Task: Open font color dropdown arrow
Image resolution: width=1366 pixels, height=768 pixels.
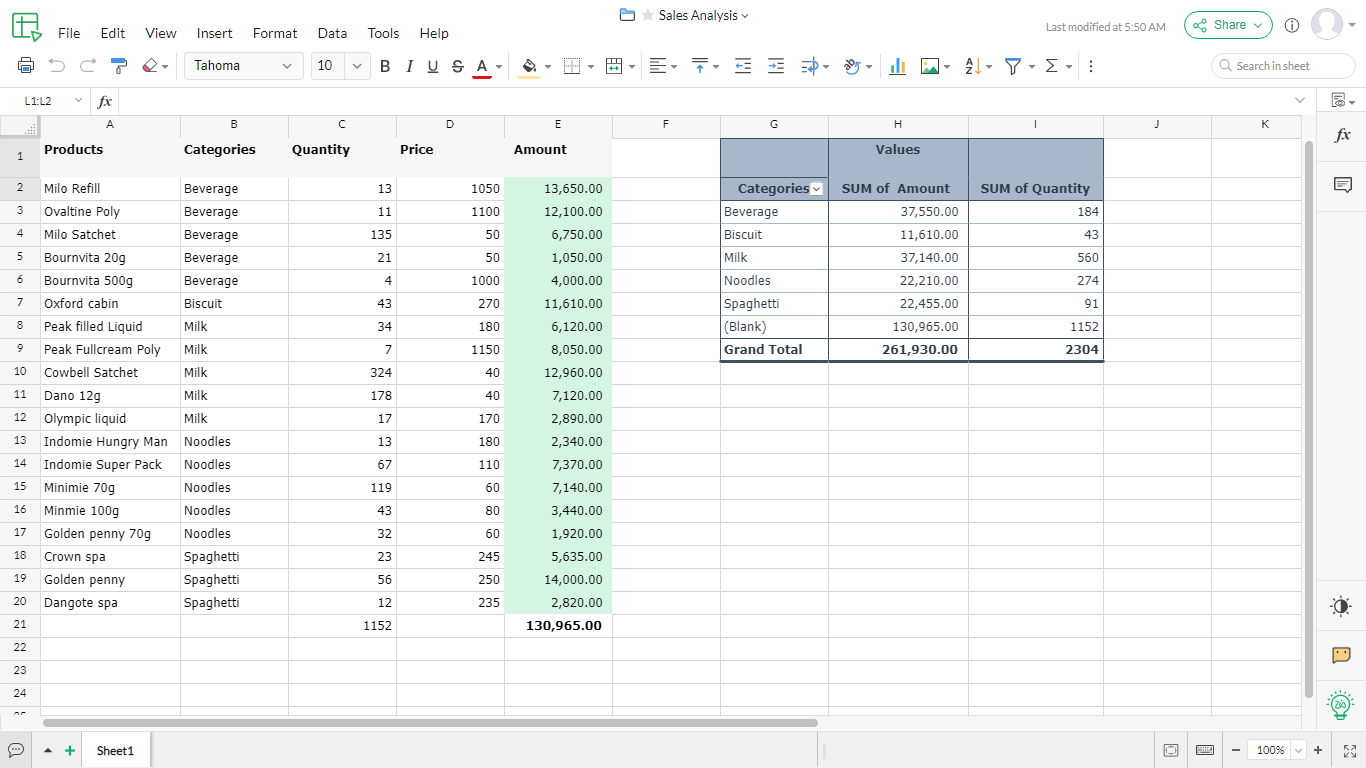Action: (x=499, y=67)
